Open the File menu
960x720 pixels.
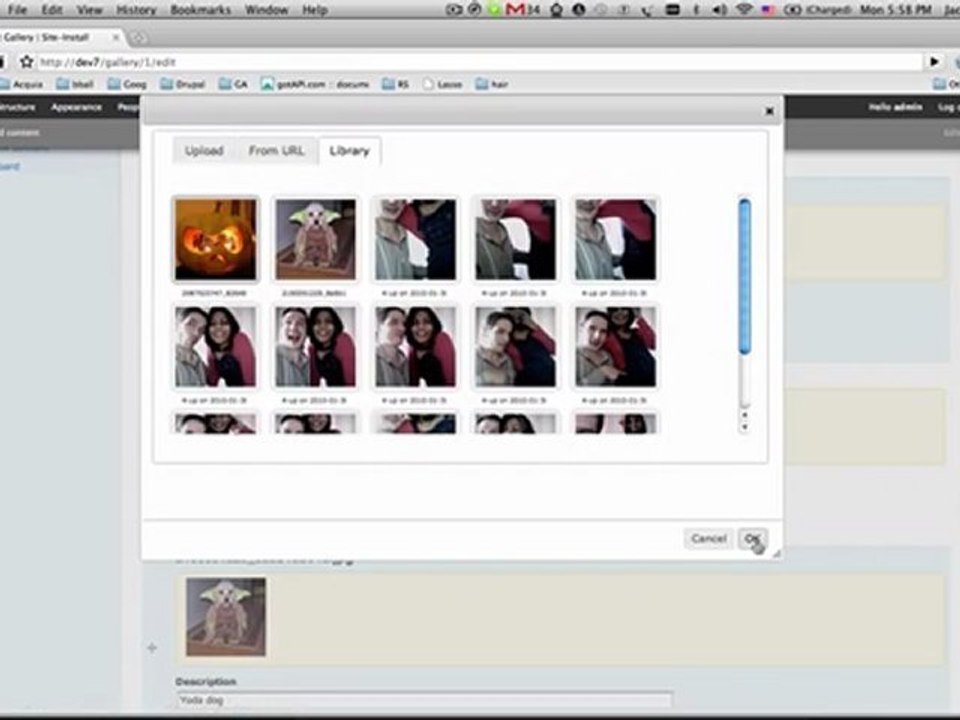tap(17, 10)
